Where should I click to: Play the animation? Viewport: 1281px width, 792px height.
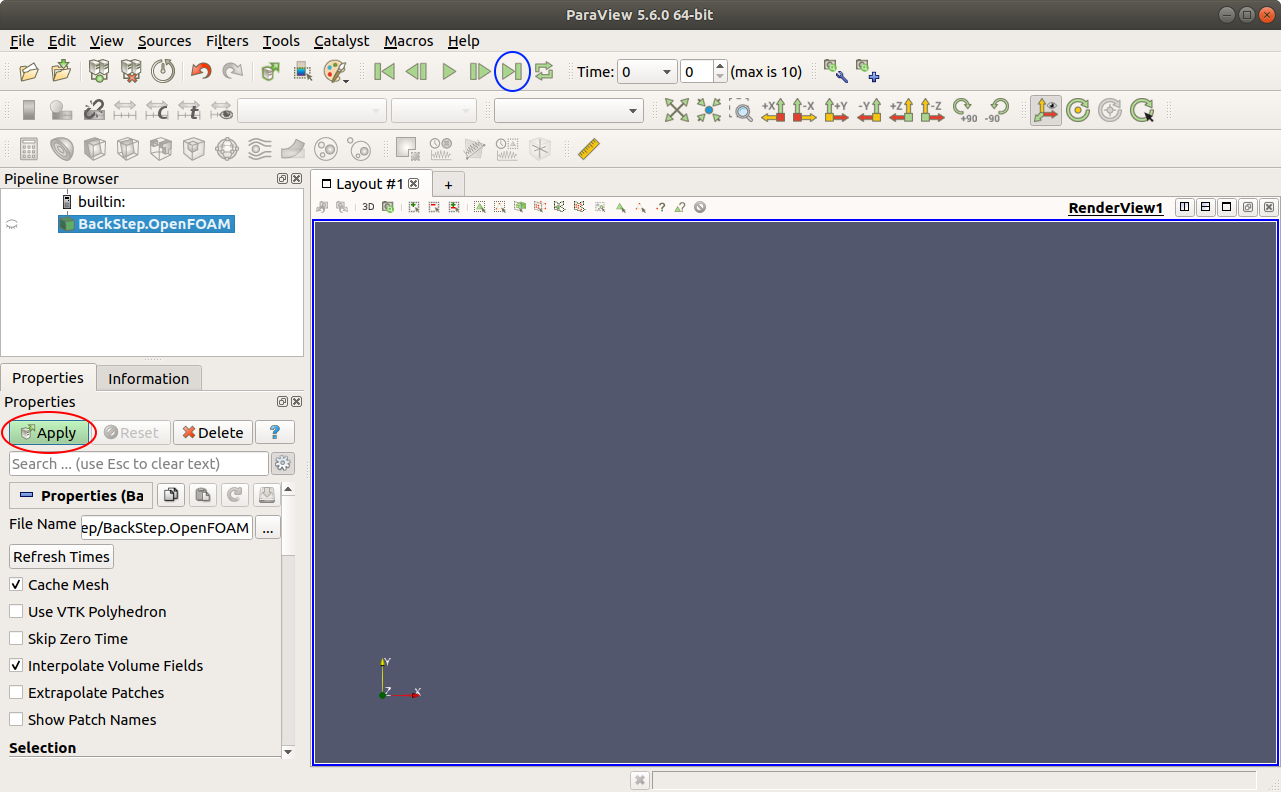pos(448,72)
